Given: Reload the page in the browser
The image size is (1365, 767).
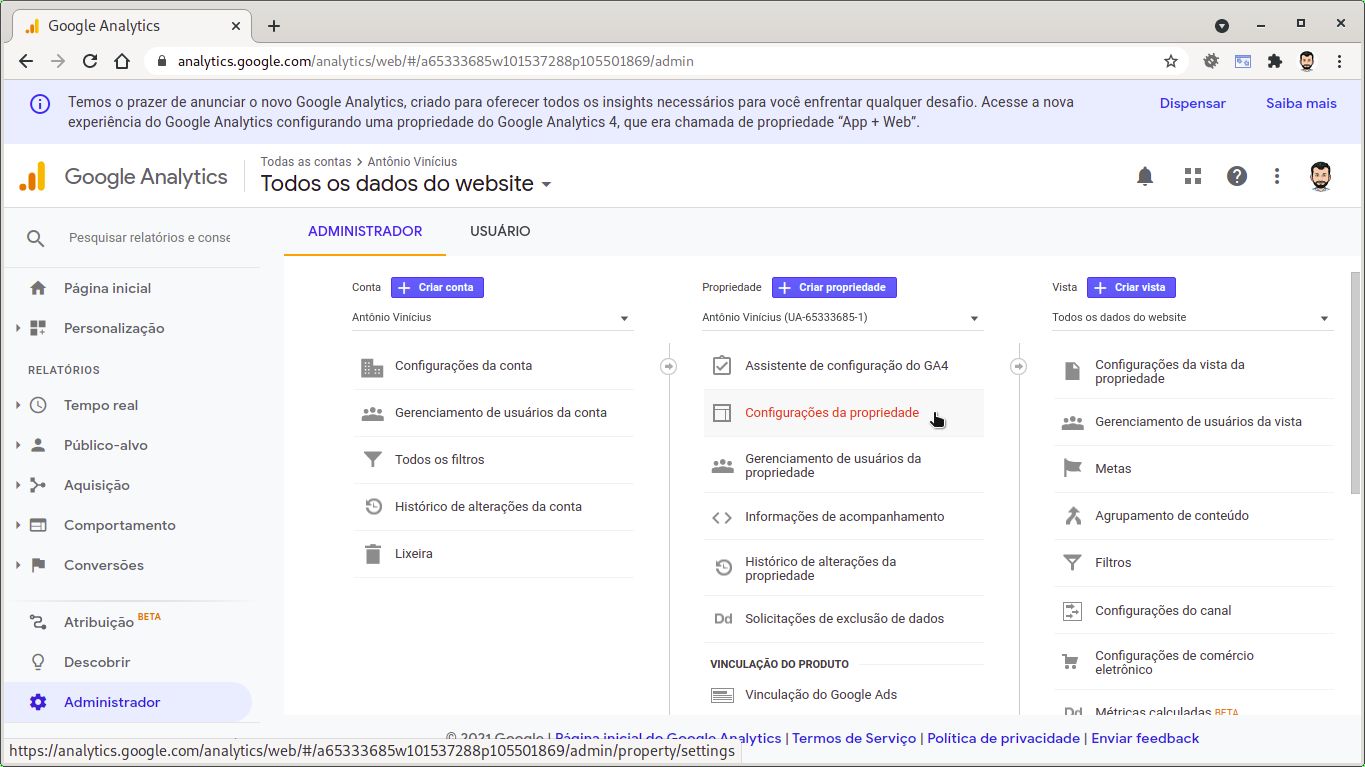Looking at the screenshot, I should tap(90, 61).
